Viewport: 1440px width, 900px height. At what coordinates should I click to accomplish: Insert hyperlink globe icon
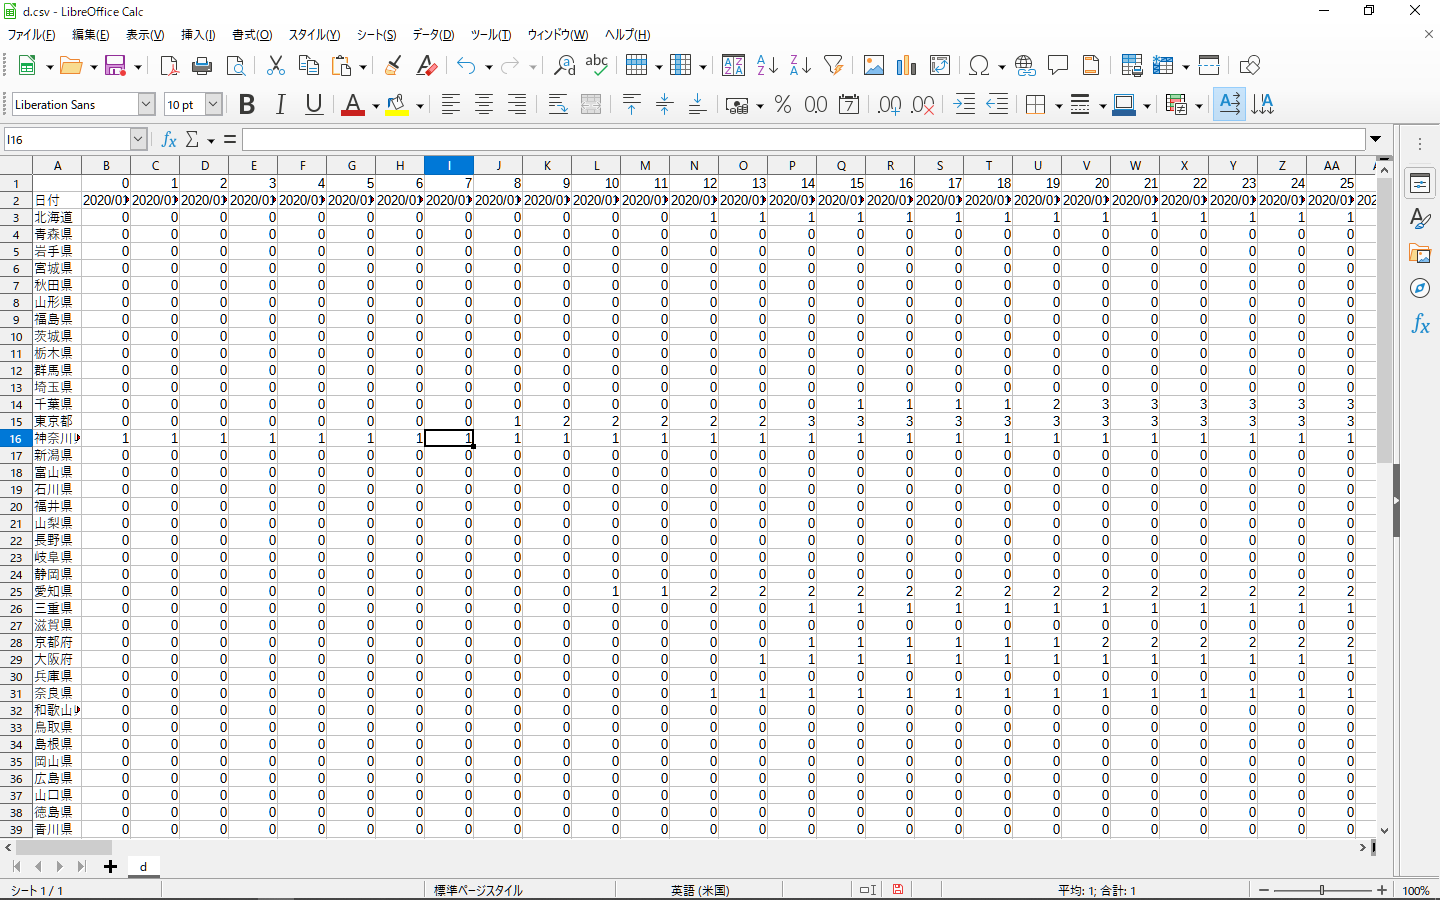click(1025, 66)
